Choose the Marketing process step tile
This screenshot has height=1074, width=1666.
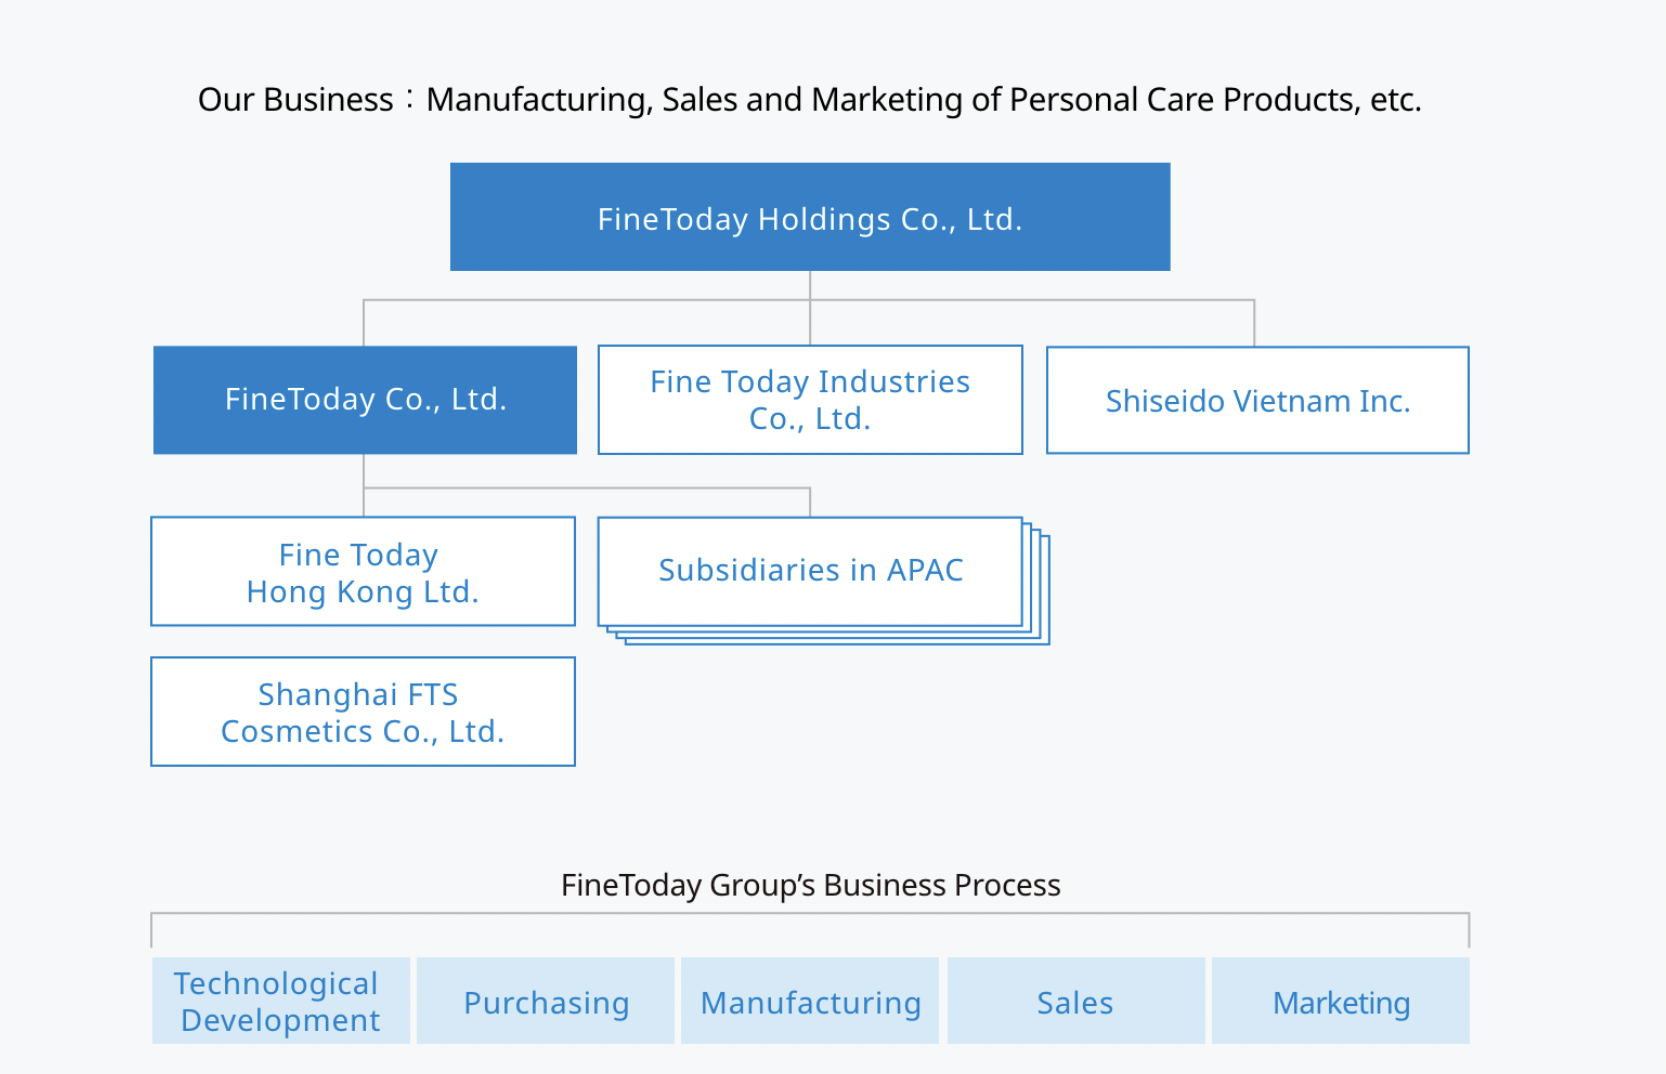point(1341,1001)
